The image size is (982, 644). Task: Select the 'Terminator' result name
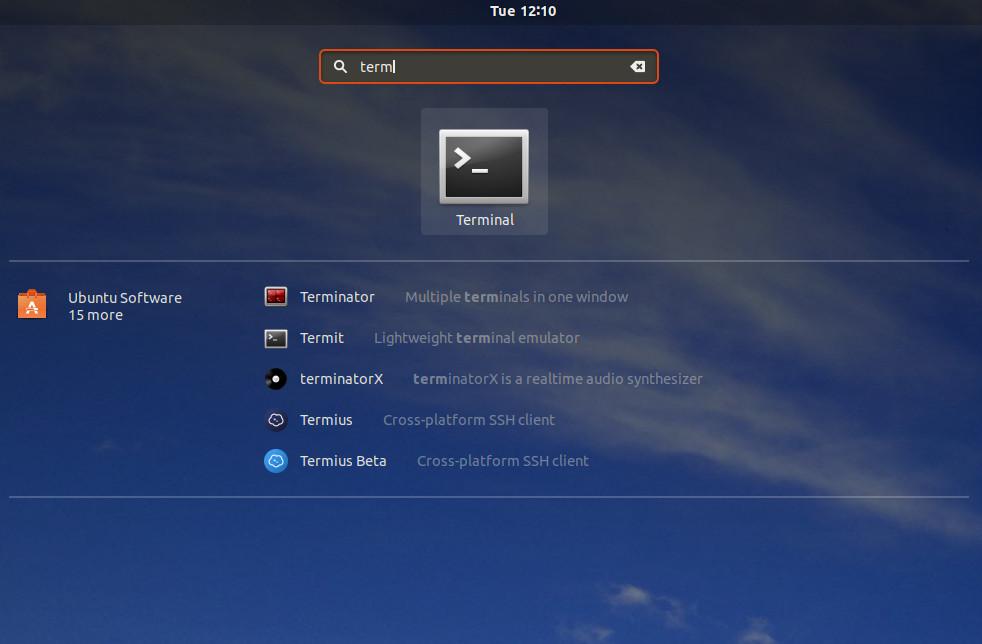(337, 297)
